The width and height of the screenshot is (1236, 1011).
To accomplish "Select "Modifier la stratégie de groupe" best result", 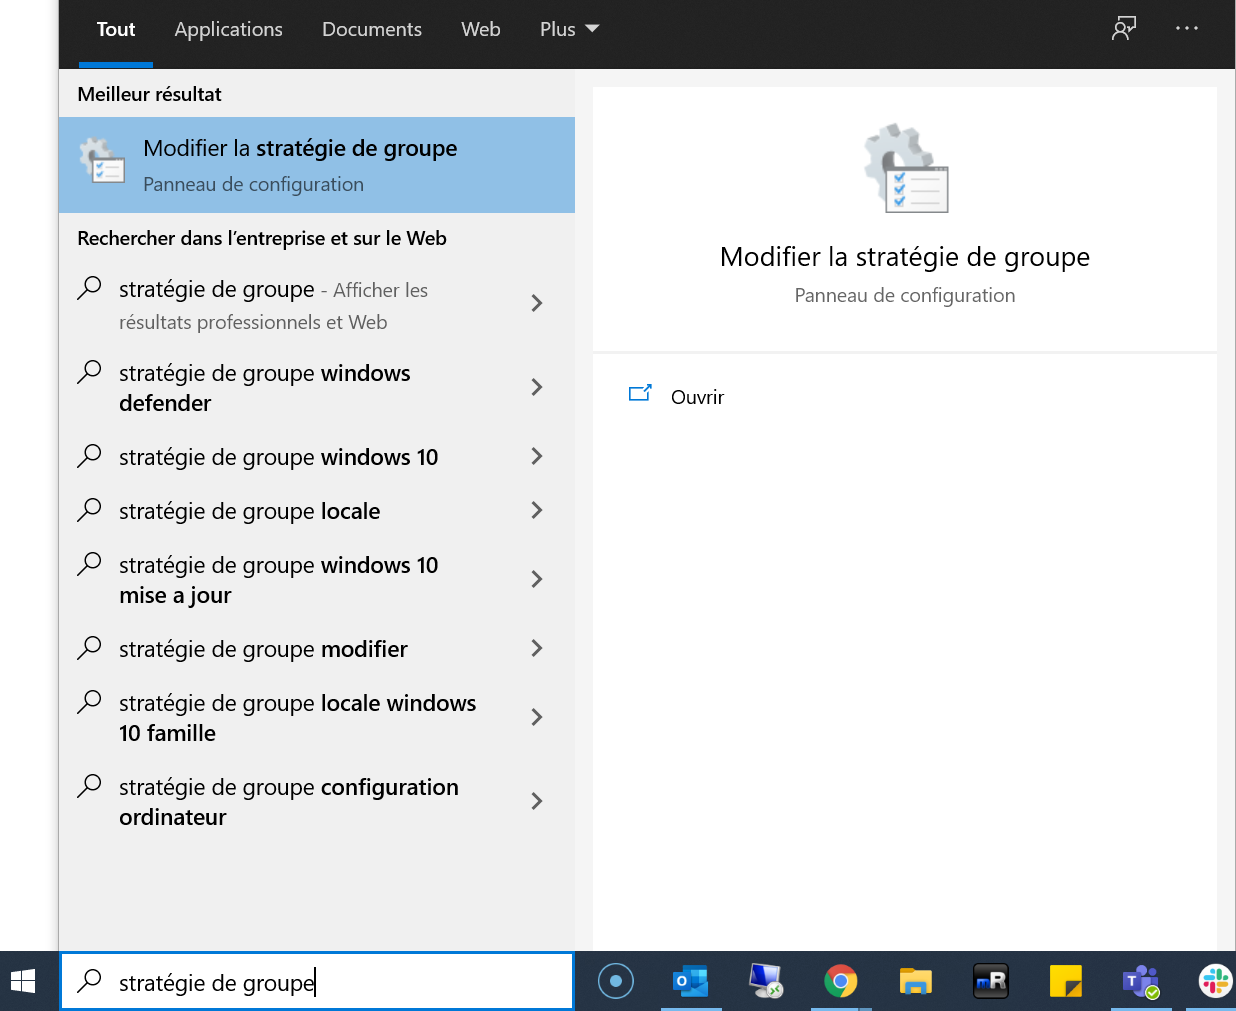I will coord(316,165).
